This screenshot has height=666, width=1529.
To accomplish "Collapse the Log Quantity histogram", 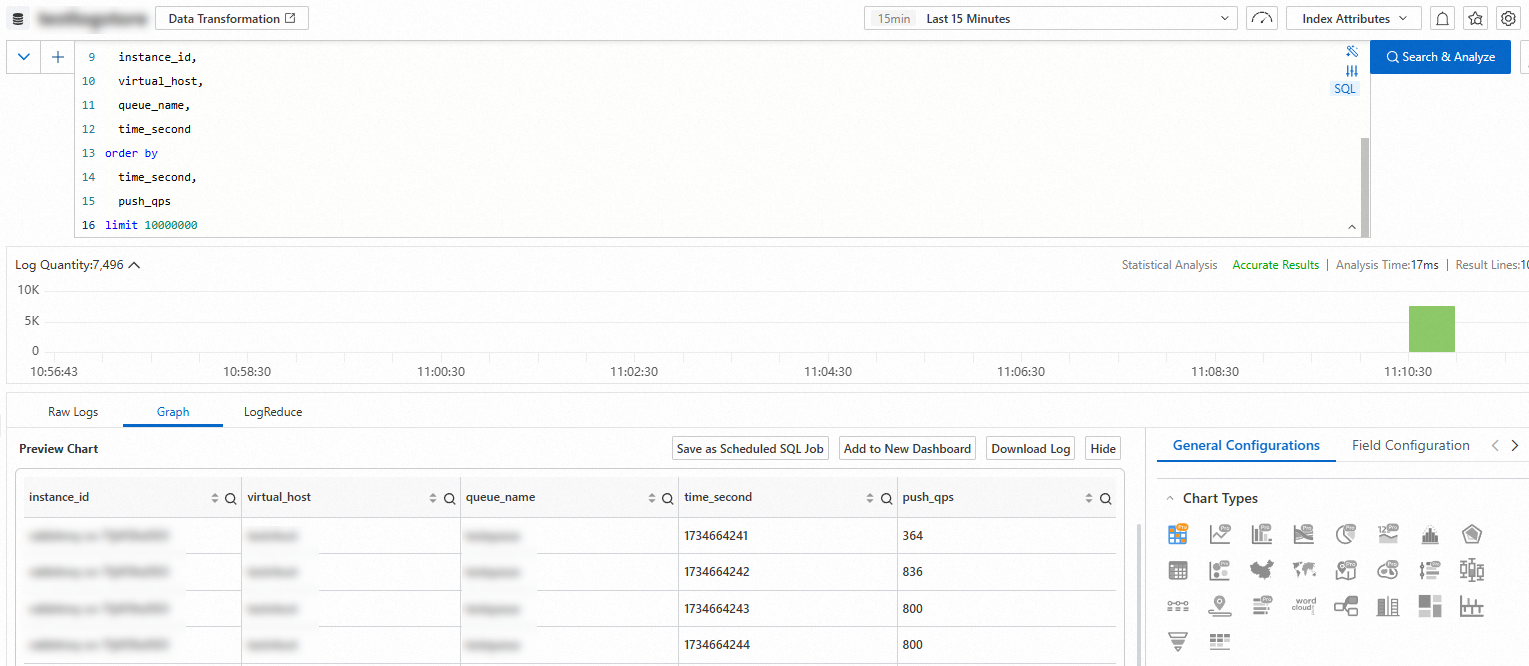I will 134,265.
